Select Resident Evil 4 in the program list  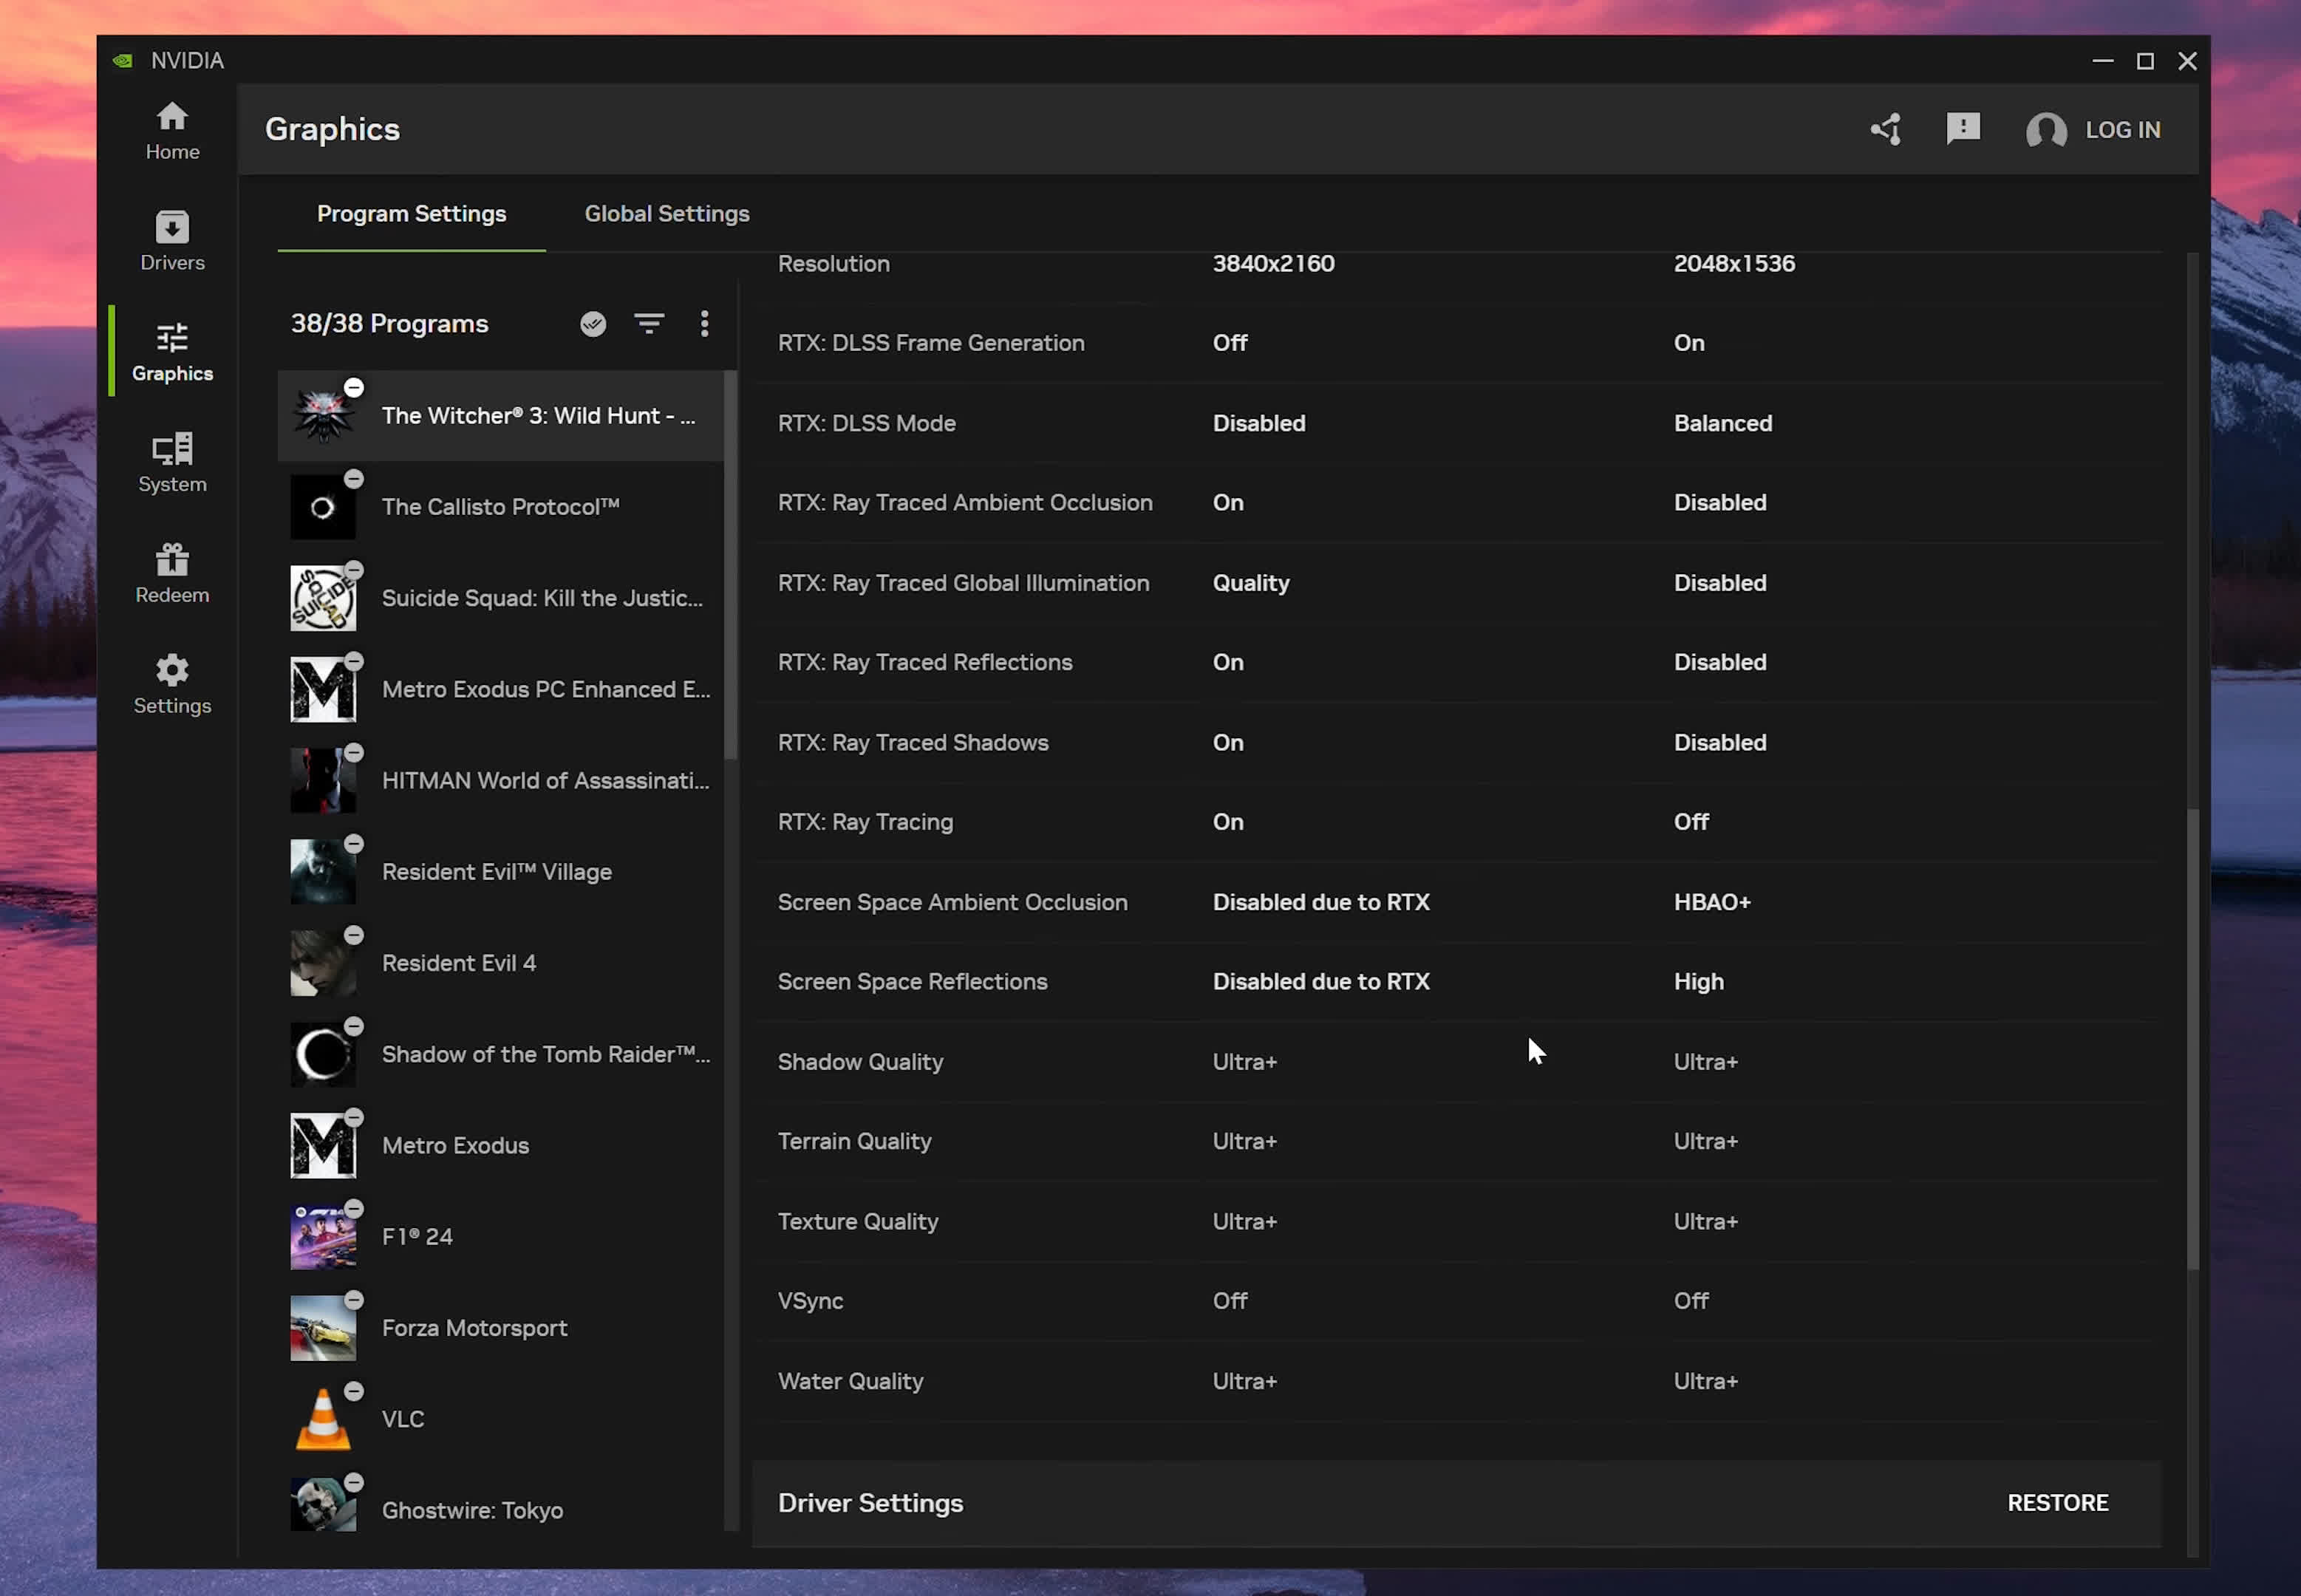pyautogui.click(x=459, y=962)
